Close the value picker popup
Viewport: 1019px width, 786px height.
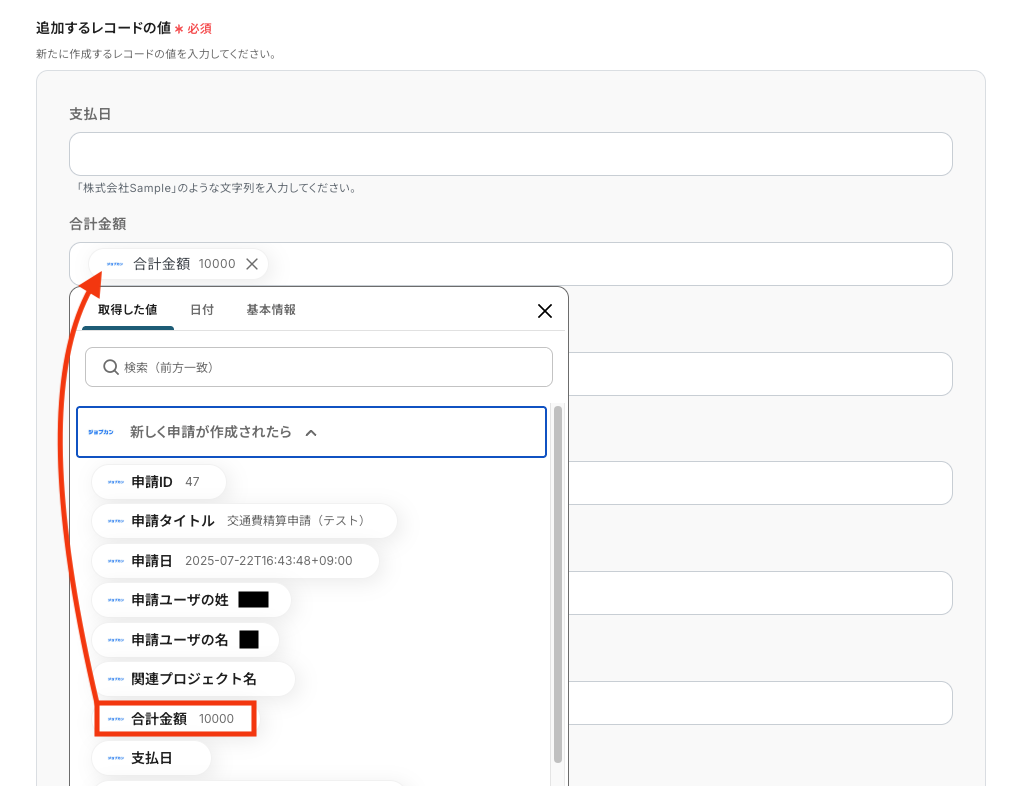click(x=545, y=311)
